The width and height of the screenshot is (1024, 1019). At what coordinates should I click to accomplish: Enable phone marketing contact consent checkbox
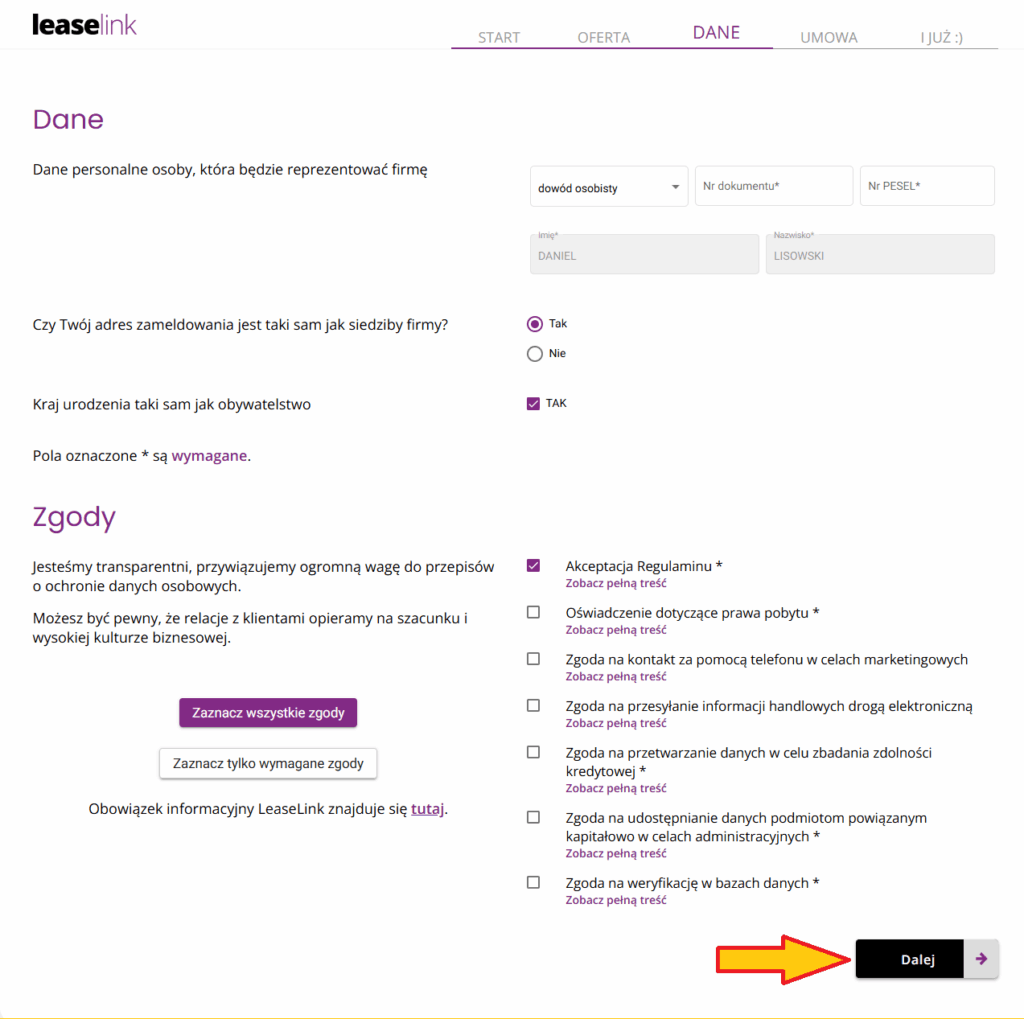click(x=534, y=659)
